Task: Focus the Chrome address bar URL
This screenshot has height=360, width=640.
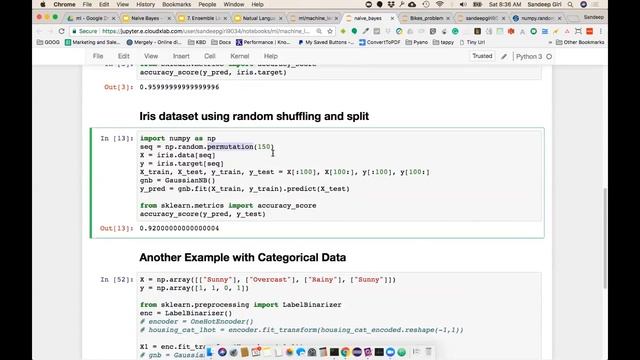Action: click(206, 31)
